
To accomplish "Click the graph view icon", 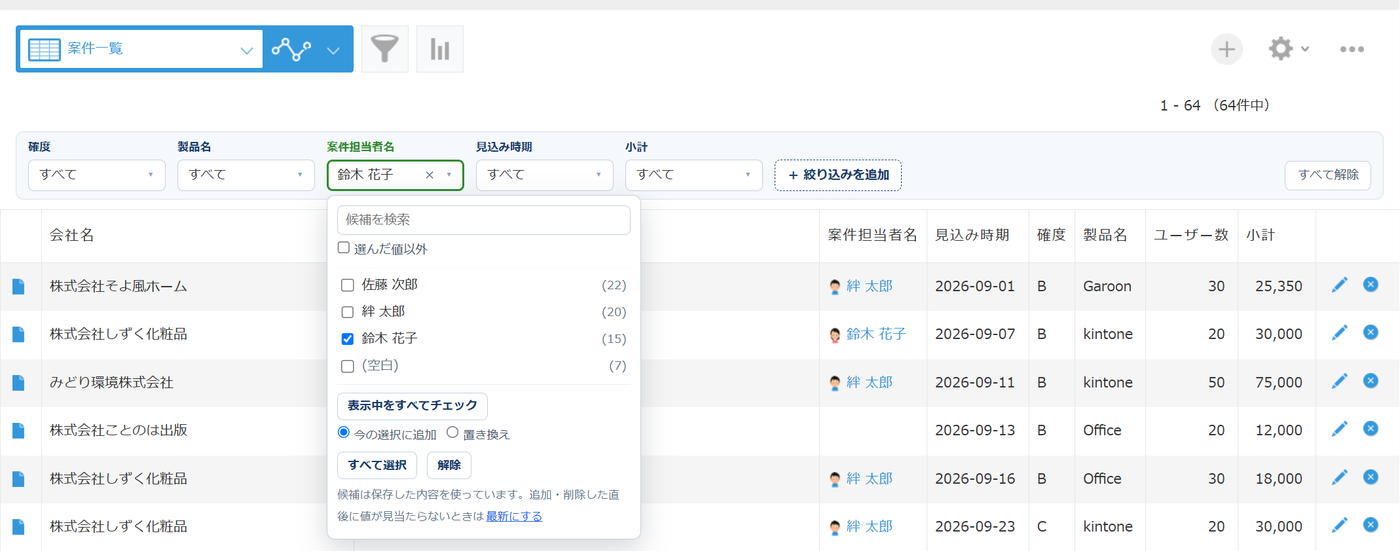I will 291,49.
